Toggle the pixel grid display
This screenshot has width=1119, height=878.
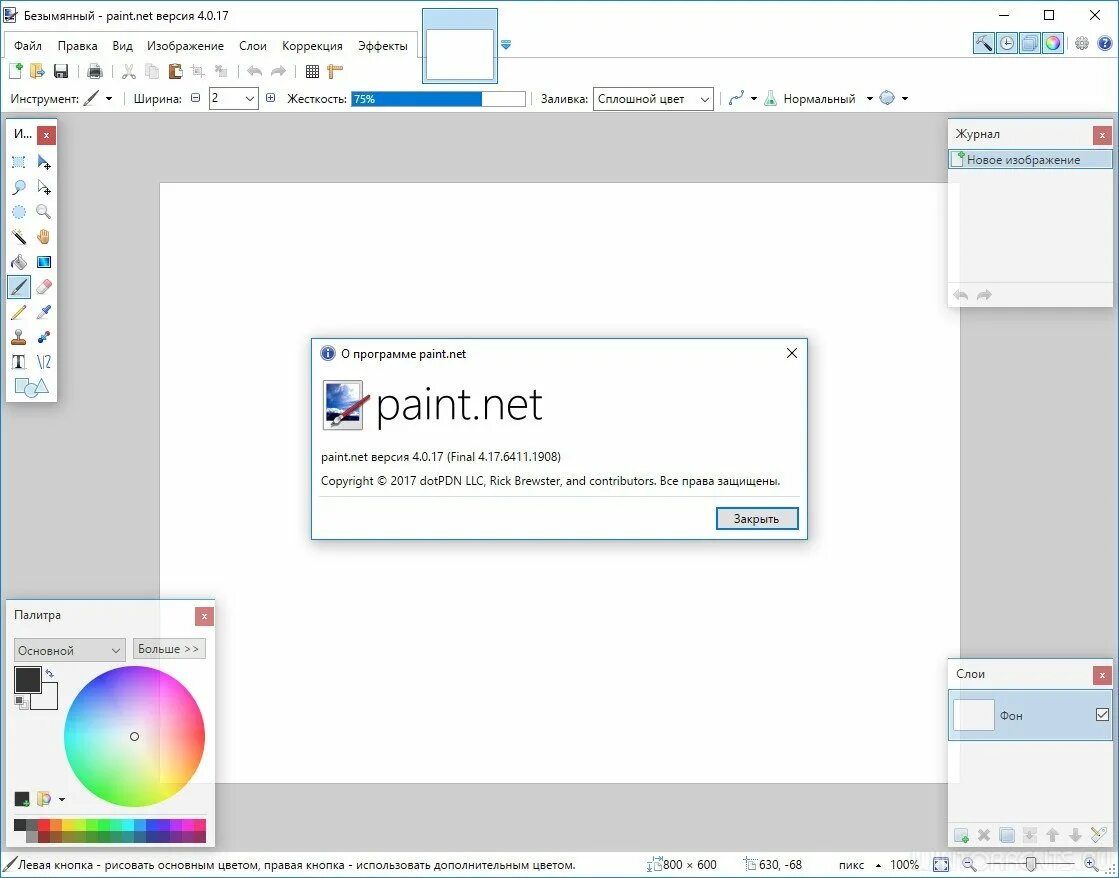click(x=312, y=71)
